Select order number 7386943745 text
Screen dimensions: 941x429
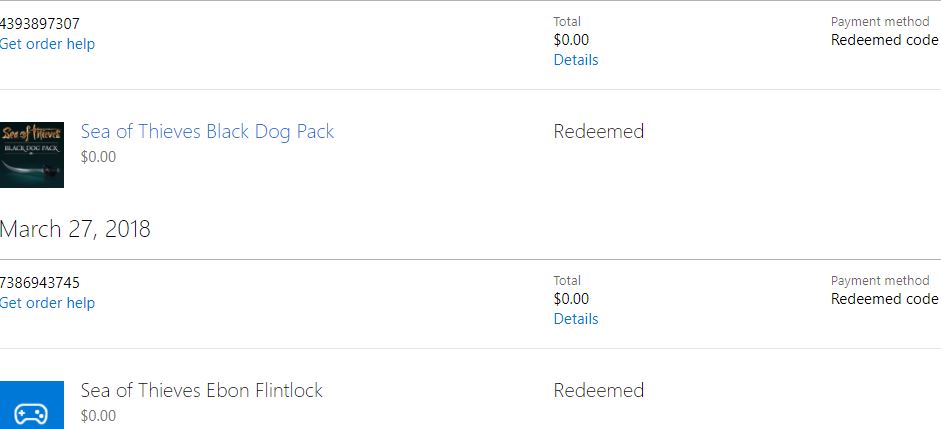pos(40,283)
